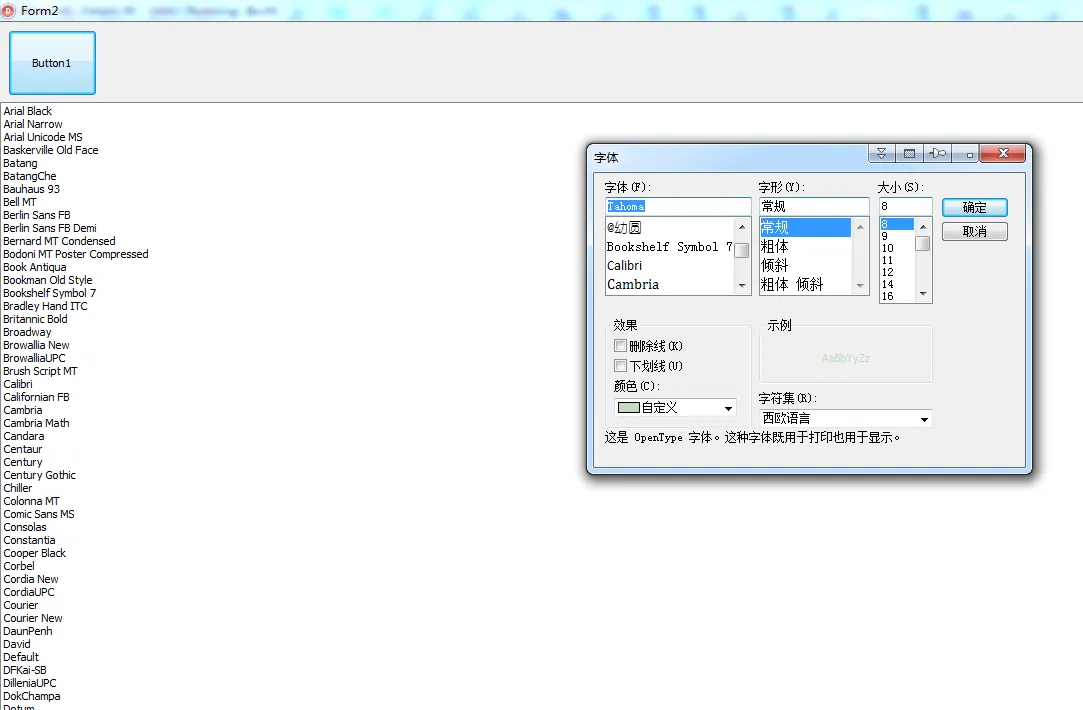Image resolution: width=1083 pixels, height=710 pixels.
Task: Click the size list scrollbar thumb
Action: point(923,244)
